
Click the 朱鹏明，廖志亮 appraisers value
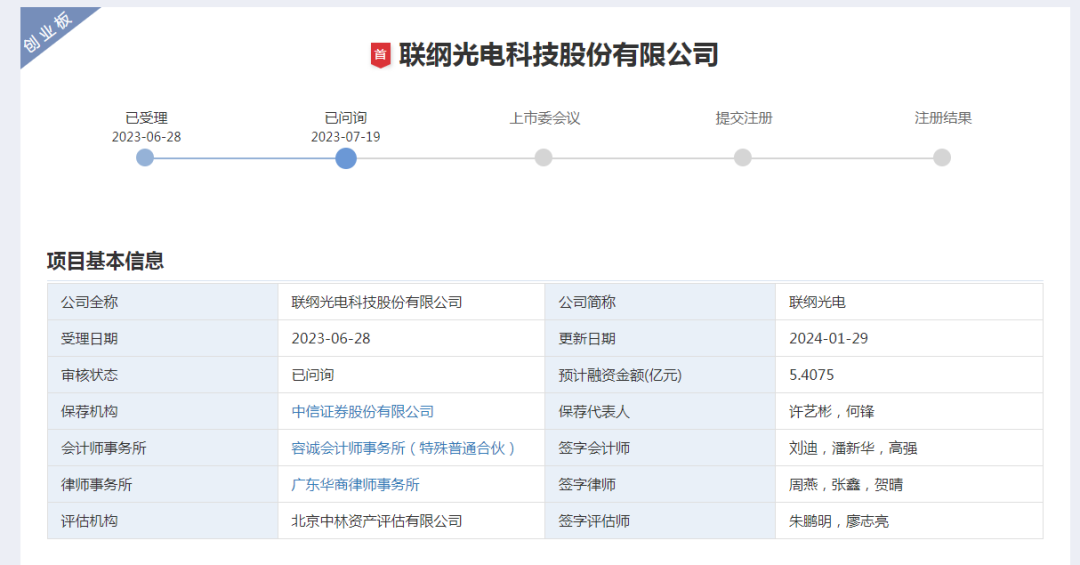(x=838, y=521)
